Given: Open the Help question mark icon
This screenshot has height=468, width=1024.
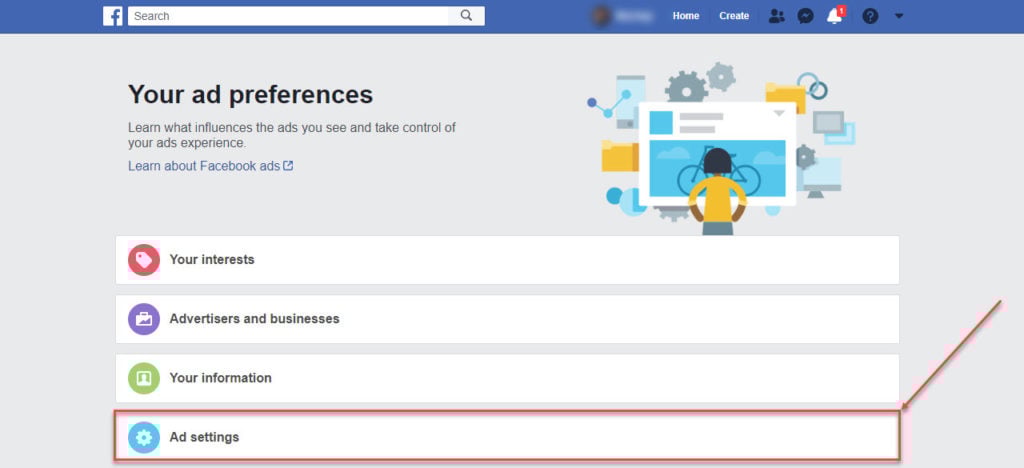Looking at the screenshot, I should [x=870, y=16].
